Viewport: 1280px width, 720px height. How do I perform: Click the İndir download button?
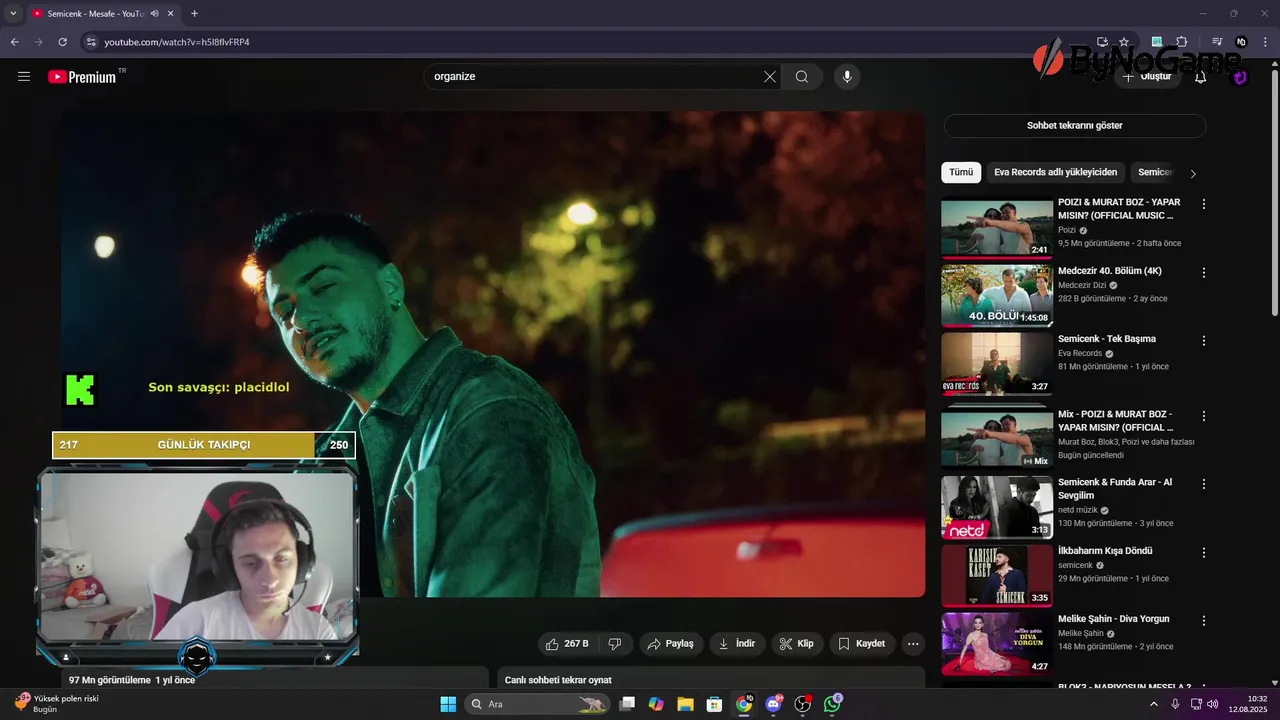click(737, 644)
